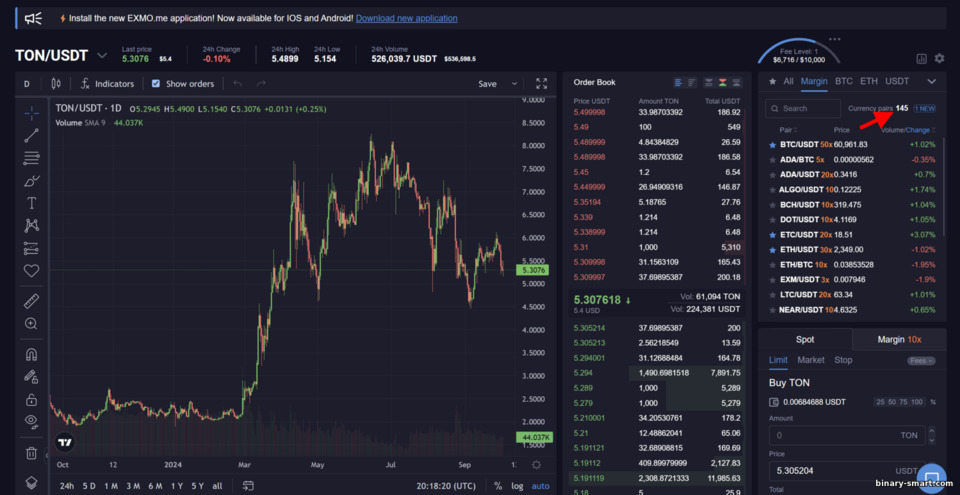This screenshot has height=495, width=960.
Task: Click the Amount stepper arrows
Action: 932,436
